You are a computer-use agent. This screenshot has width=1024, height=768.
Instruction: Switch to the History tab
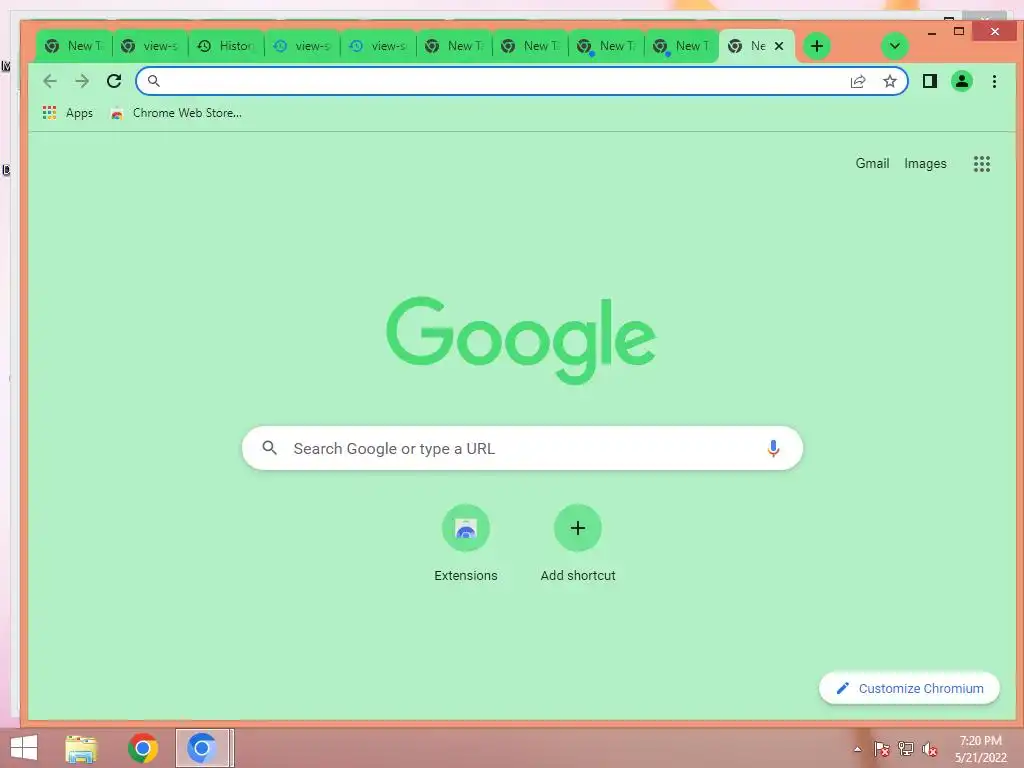[x=226, y=46]
